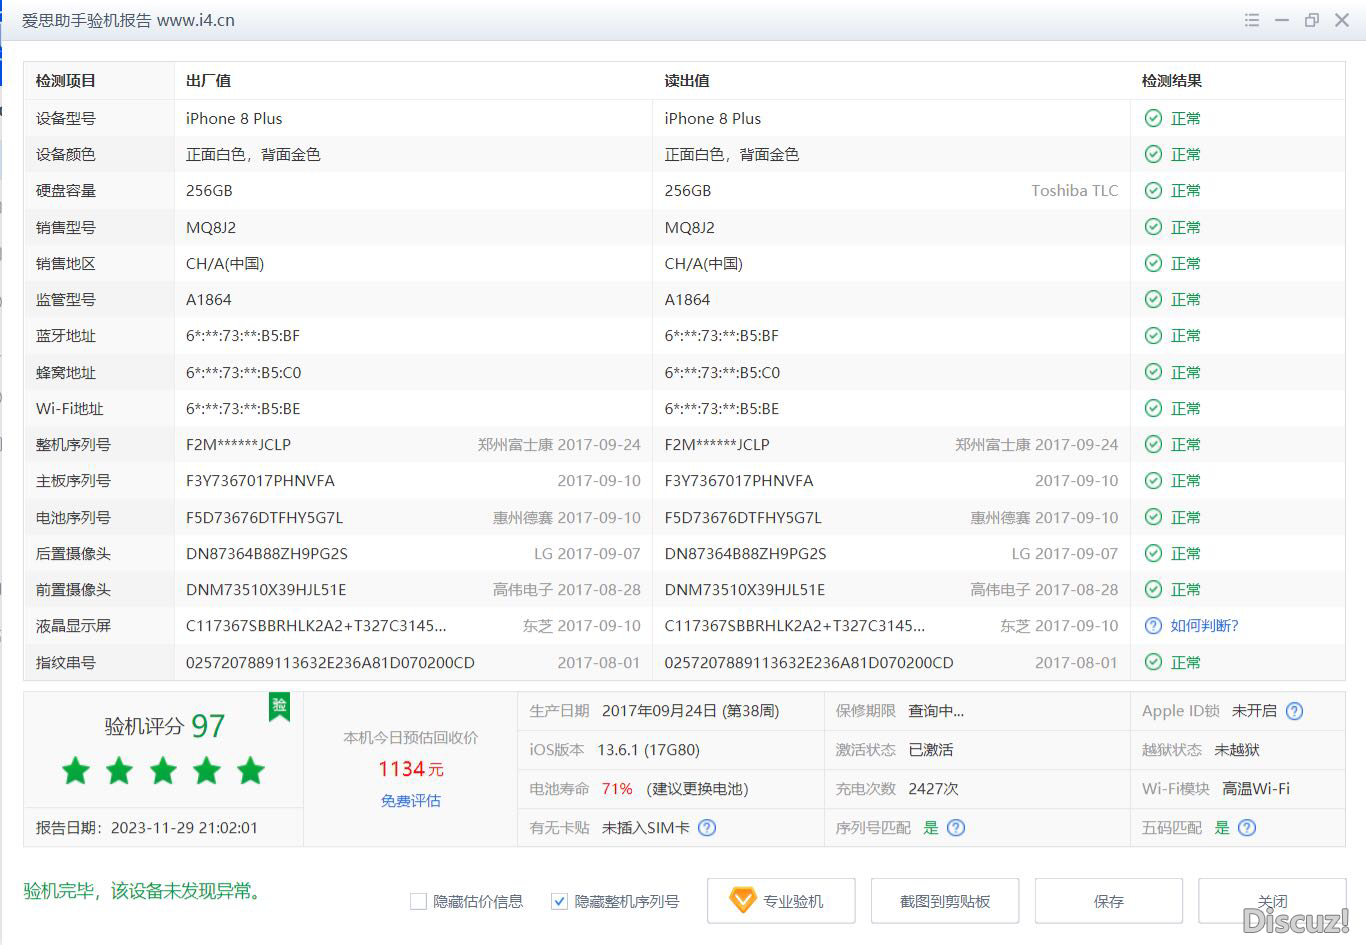This screenshot has height=945, width=1366.
Task: Open the 如何判断? link
Action: point(1205,625)
